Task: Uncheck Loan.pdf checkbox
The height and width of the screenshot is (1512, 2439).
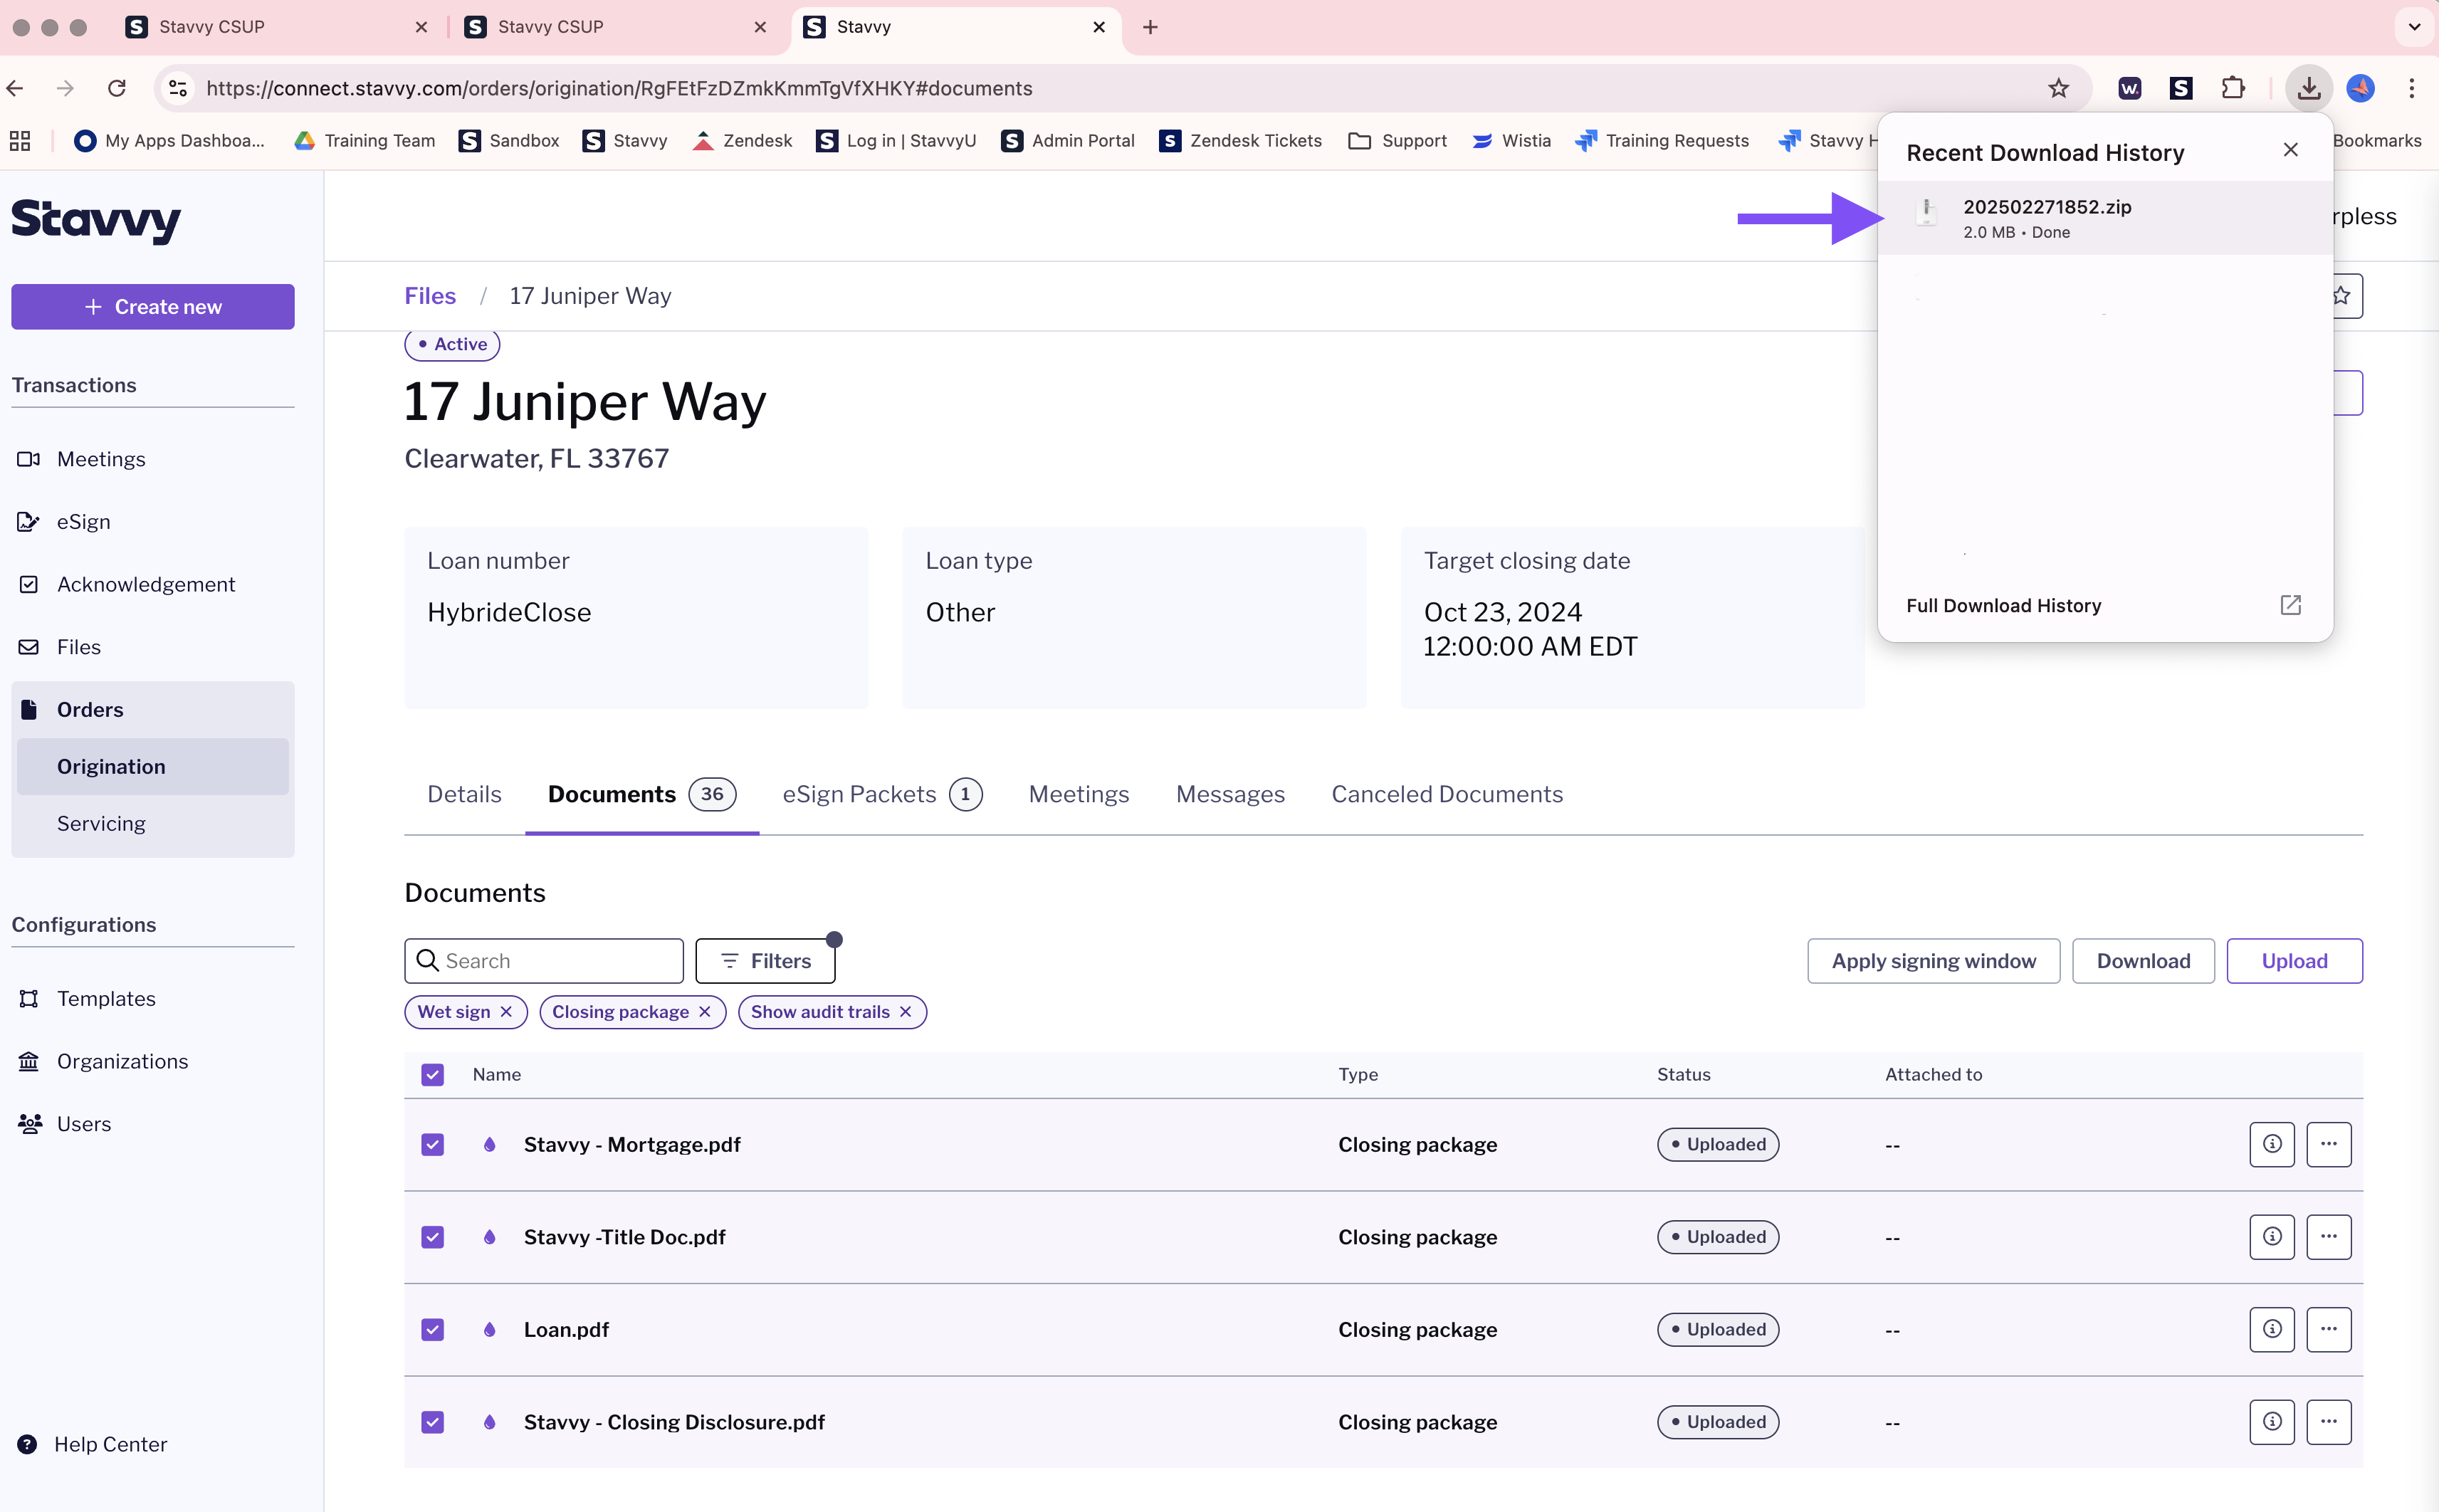Action: (x=432, y=1329)
